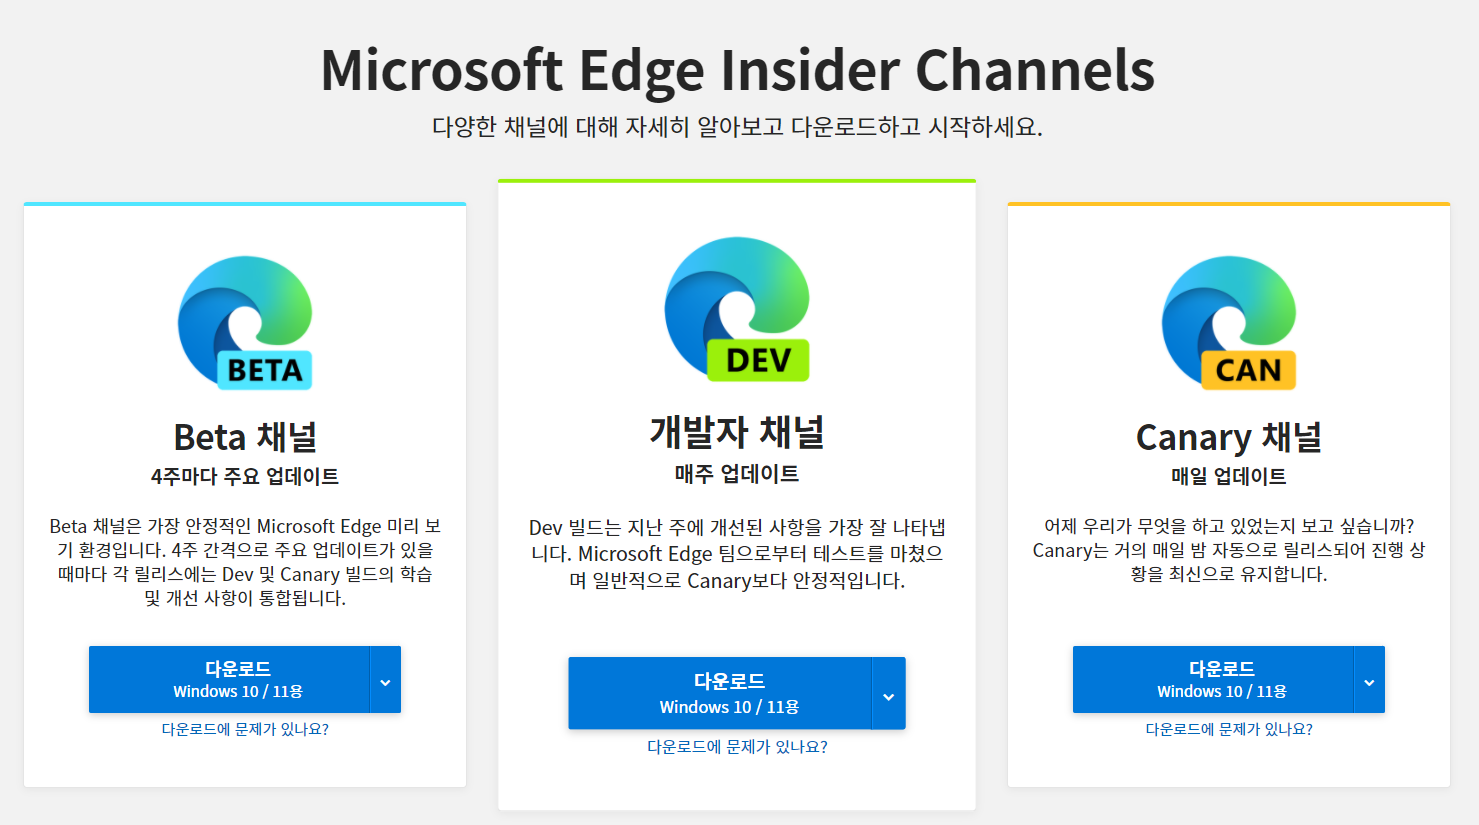Select the 'Beta 채널' heading
Screen dimensions: 1479x825
pyautogui.click(x=245, y=437)
